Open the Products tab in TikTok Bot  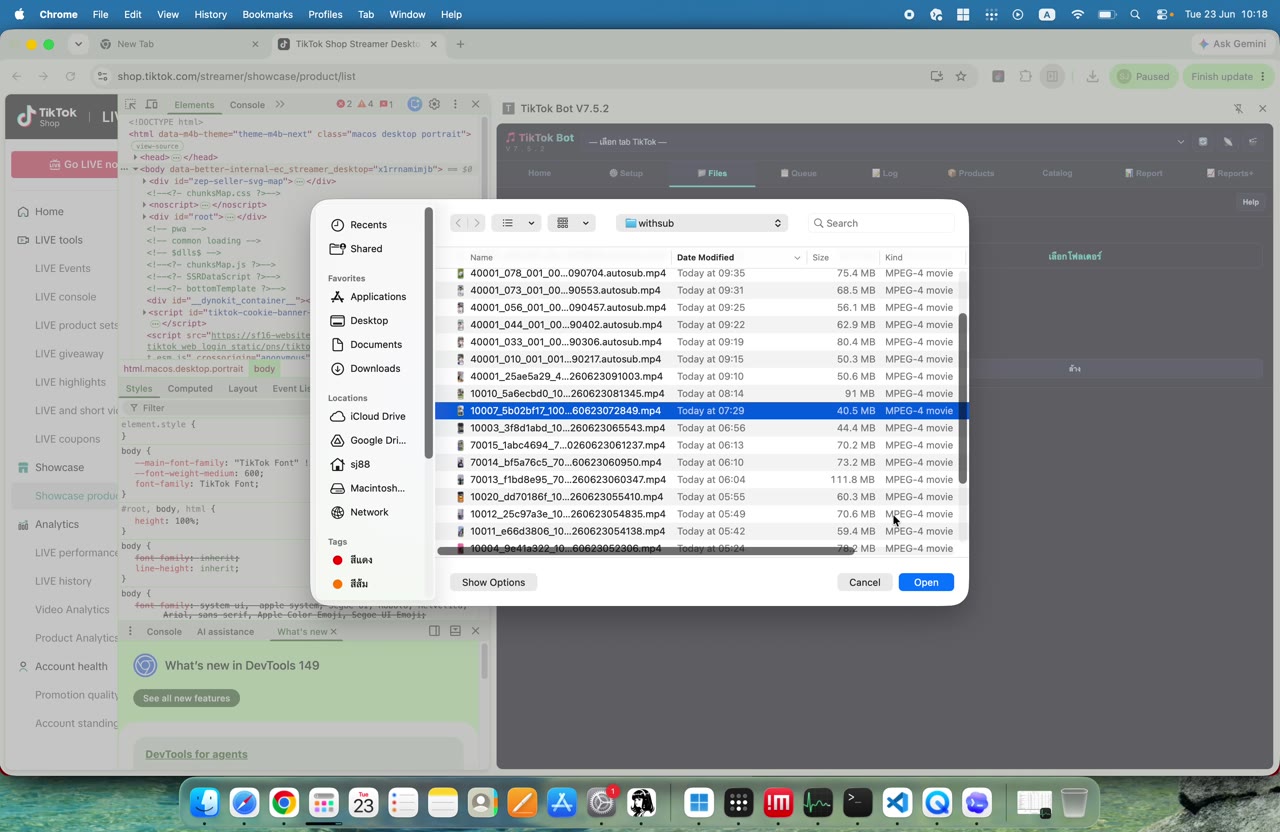970,173
